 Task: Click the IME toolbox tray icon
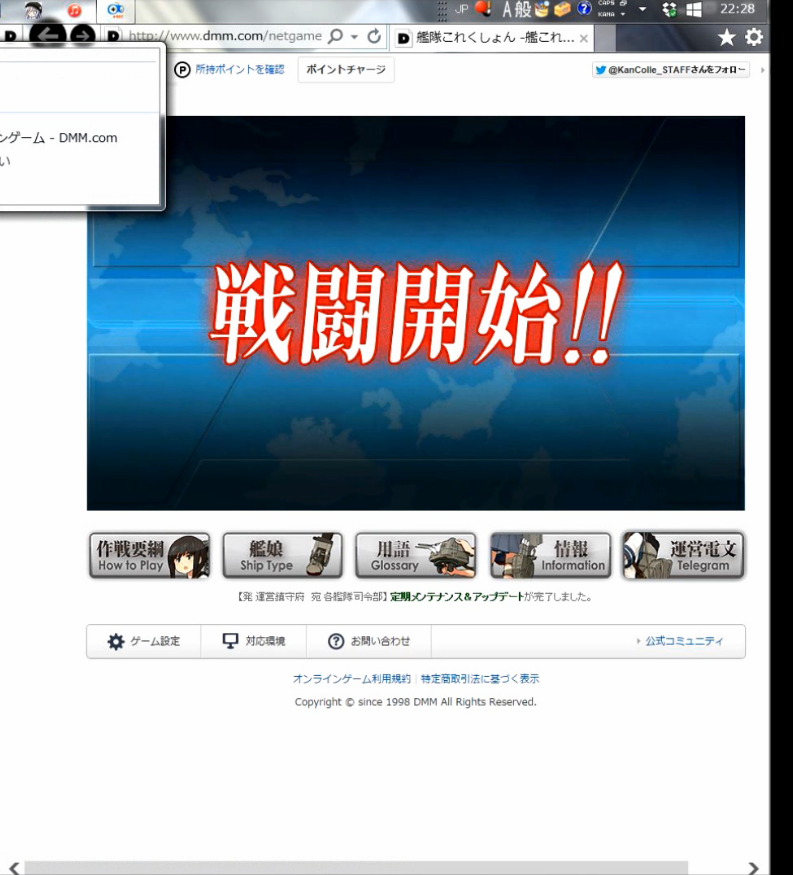pos(563,9)
